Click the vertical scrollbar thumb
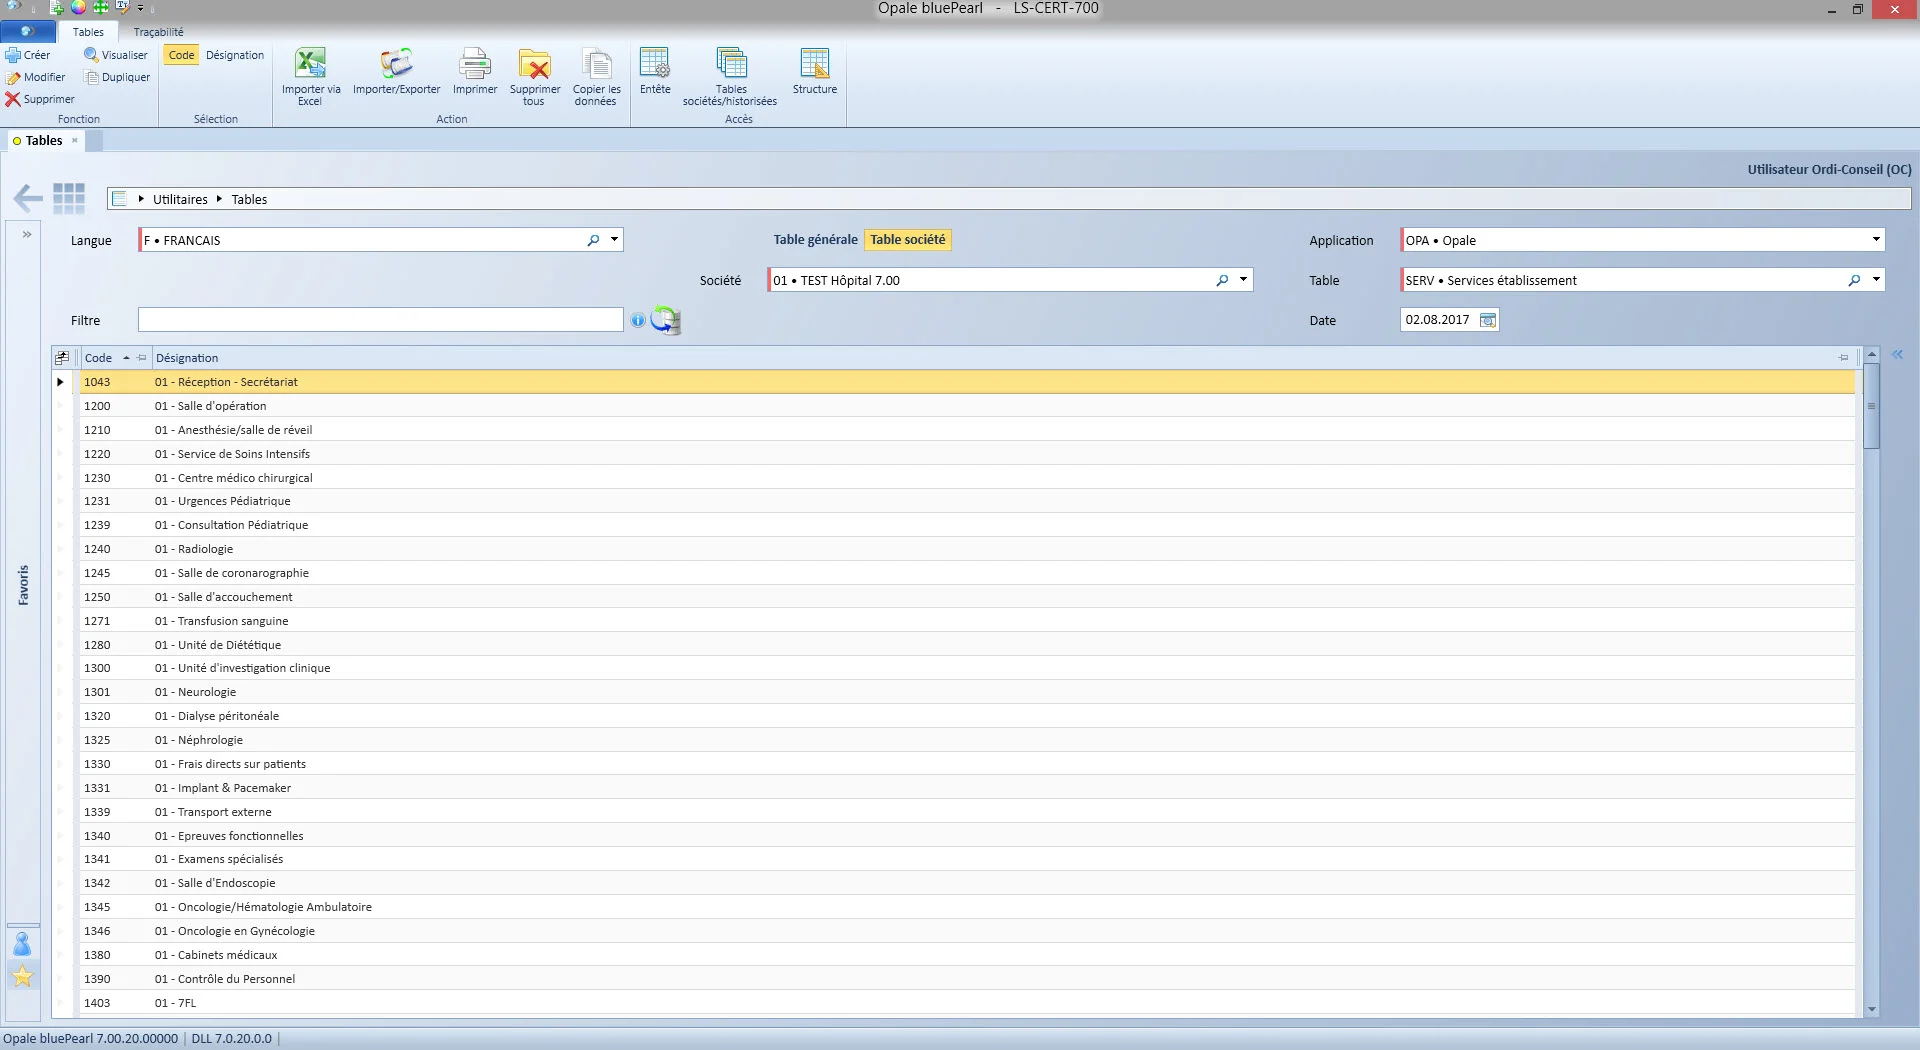Image resolution: width=1920 pixels, height=1050 pixels. coord(1871,406)
